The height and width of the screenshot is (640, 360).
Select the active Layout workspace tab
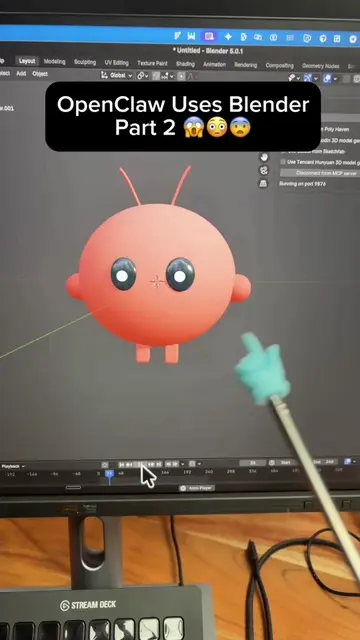27,61
